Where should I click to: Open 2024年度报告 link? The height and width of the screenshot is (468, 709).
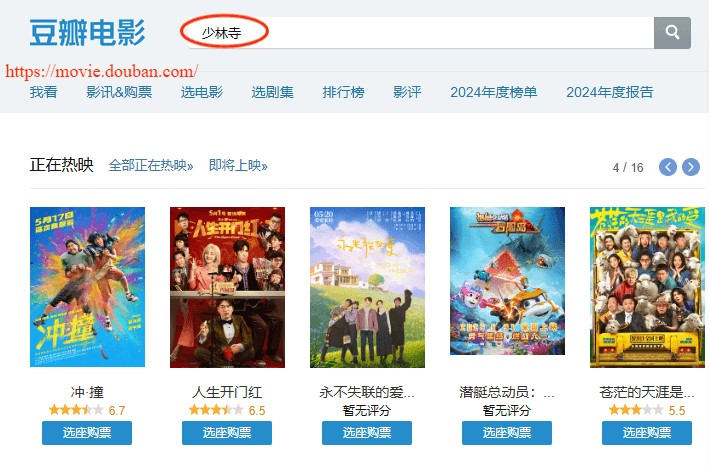point(610,92)
